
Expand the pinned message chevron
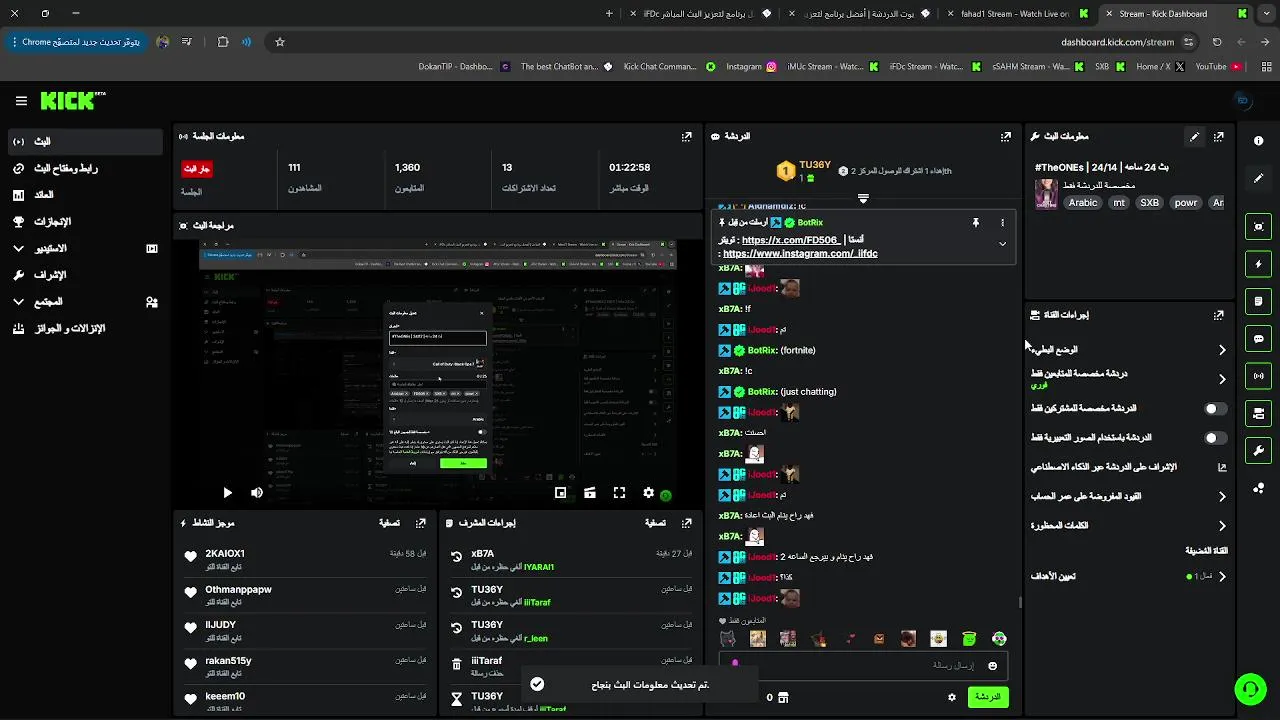click(x=1002, y=244)
